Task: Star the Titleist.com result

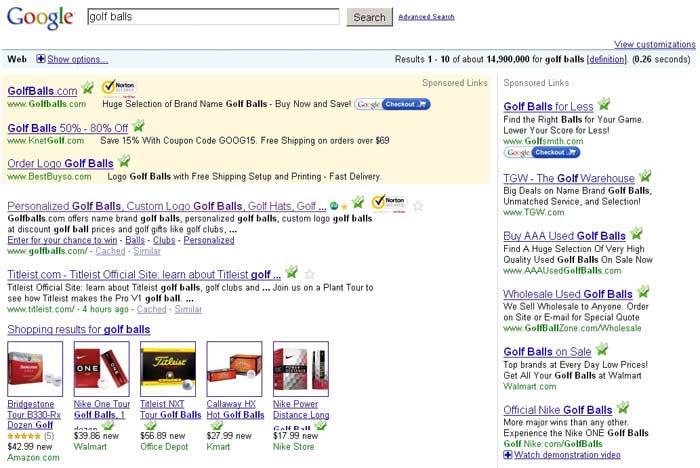Action: (309, 274)
